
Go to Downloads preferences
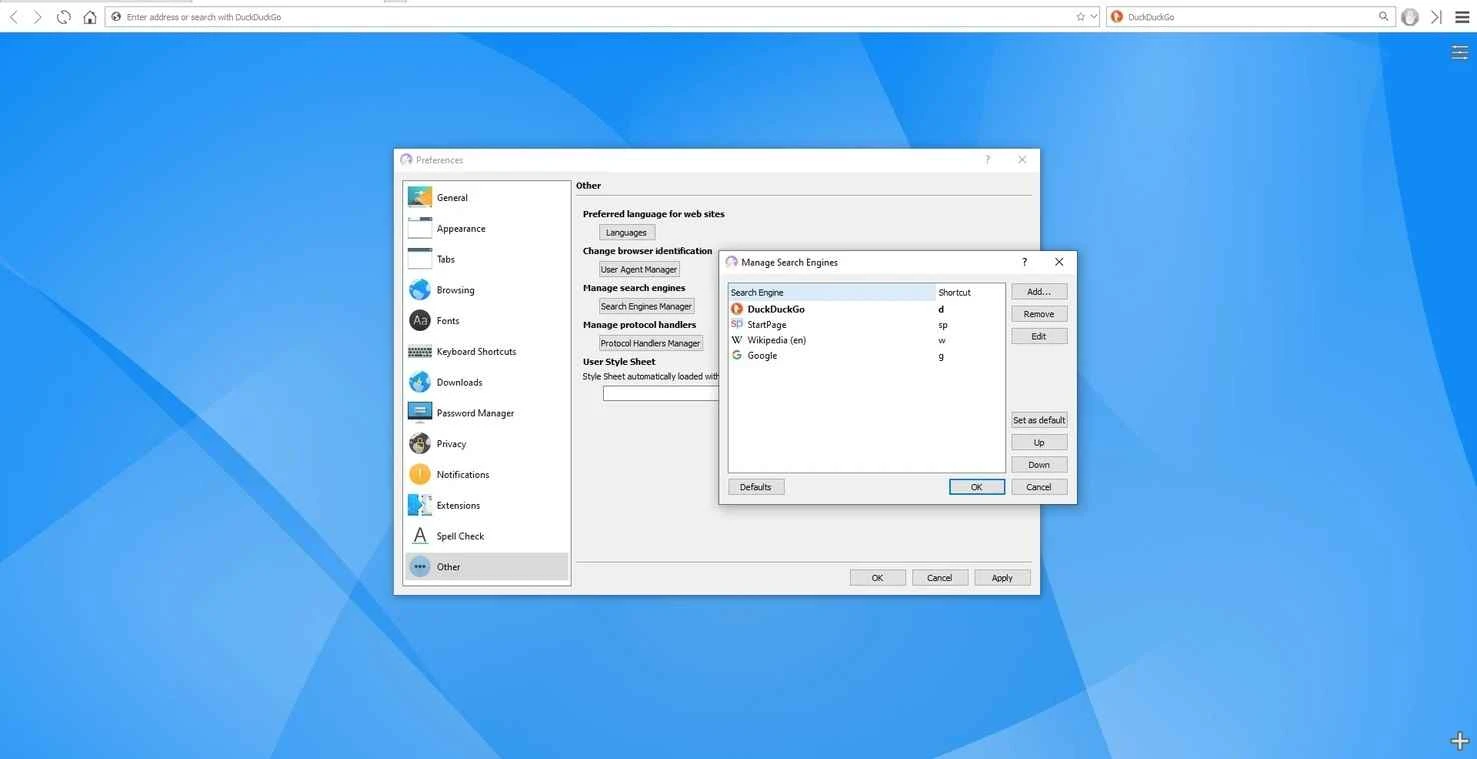point(487,382)
